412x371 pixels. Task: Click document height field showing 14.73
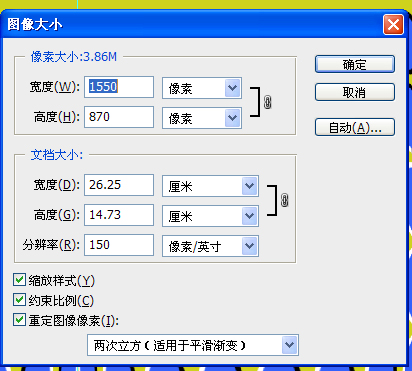click(119, 215)
